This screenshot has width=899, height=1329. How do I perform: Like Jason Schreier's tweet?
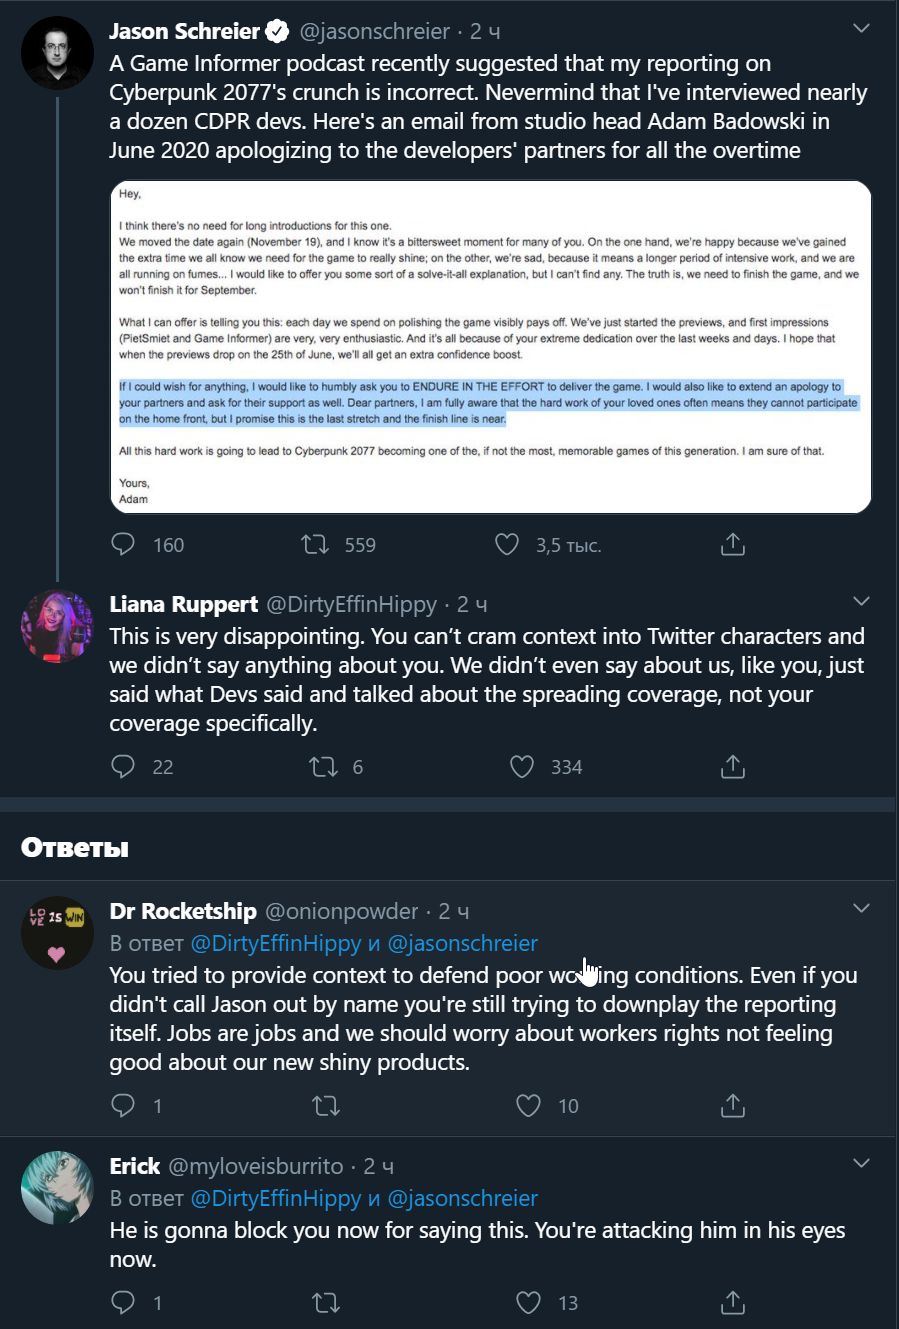point(508,544)
